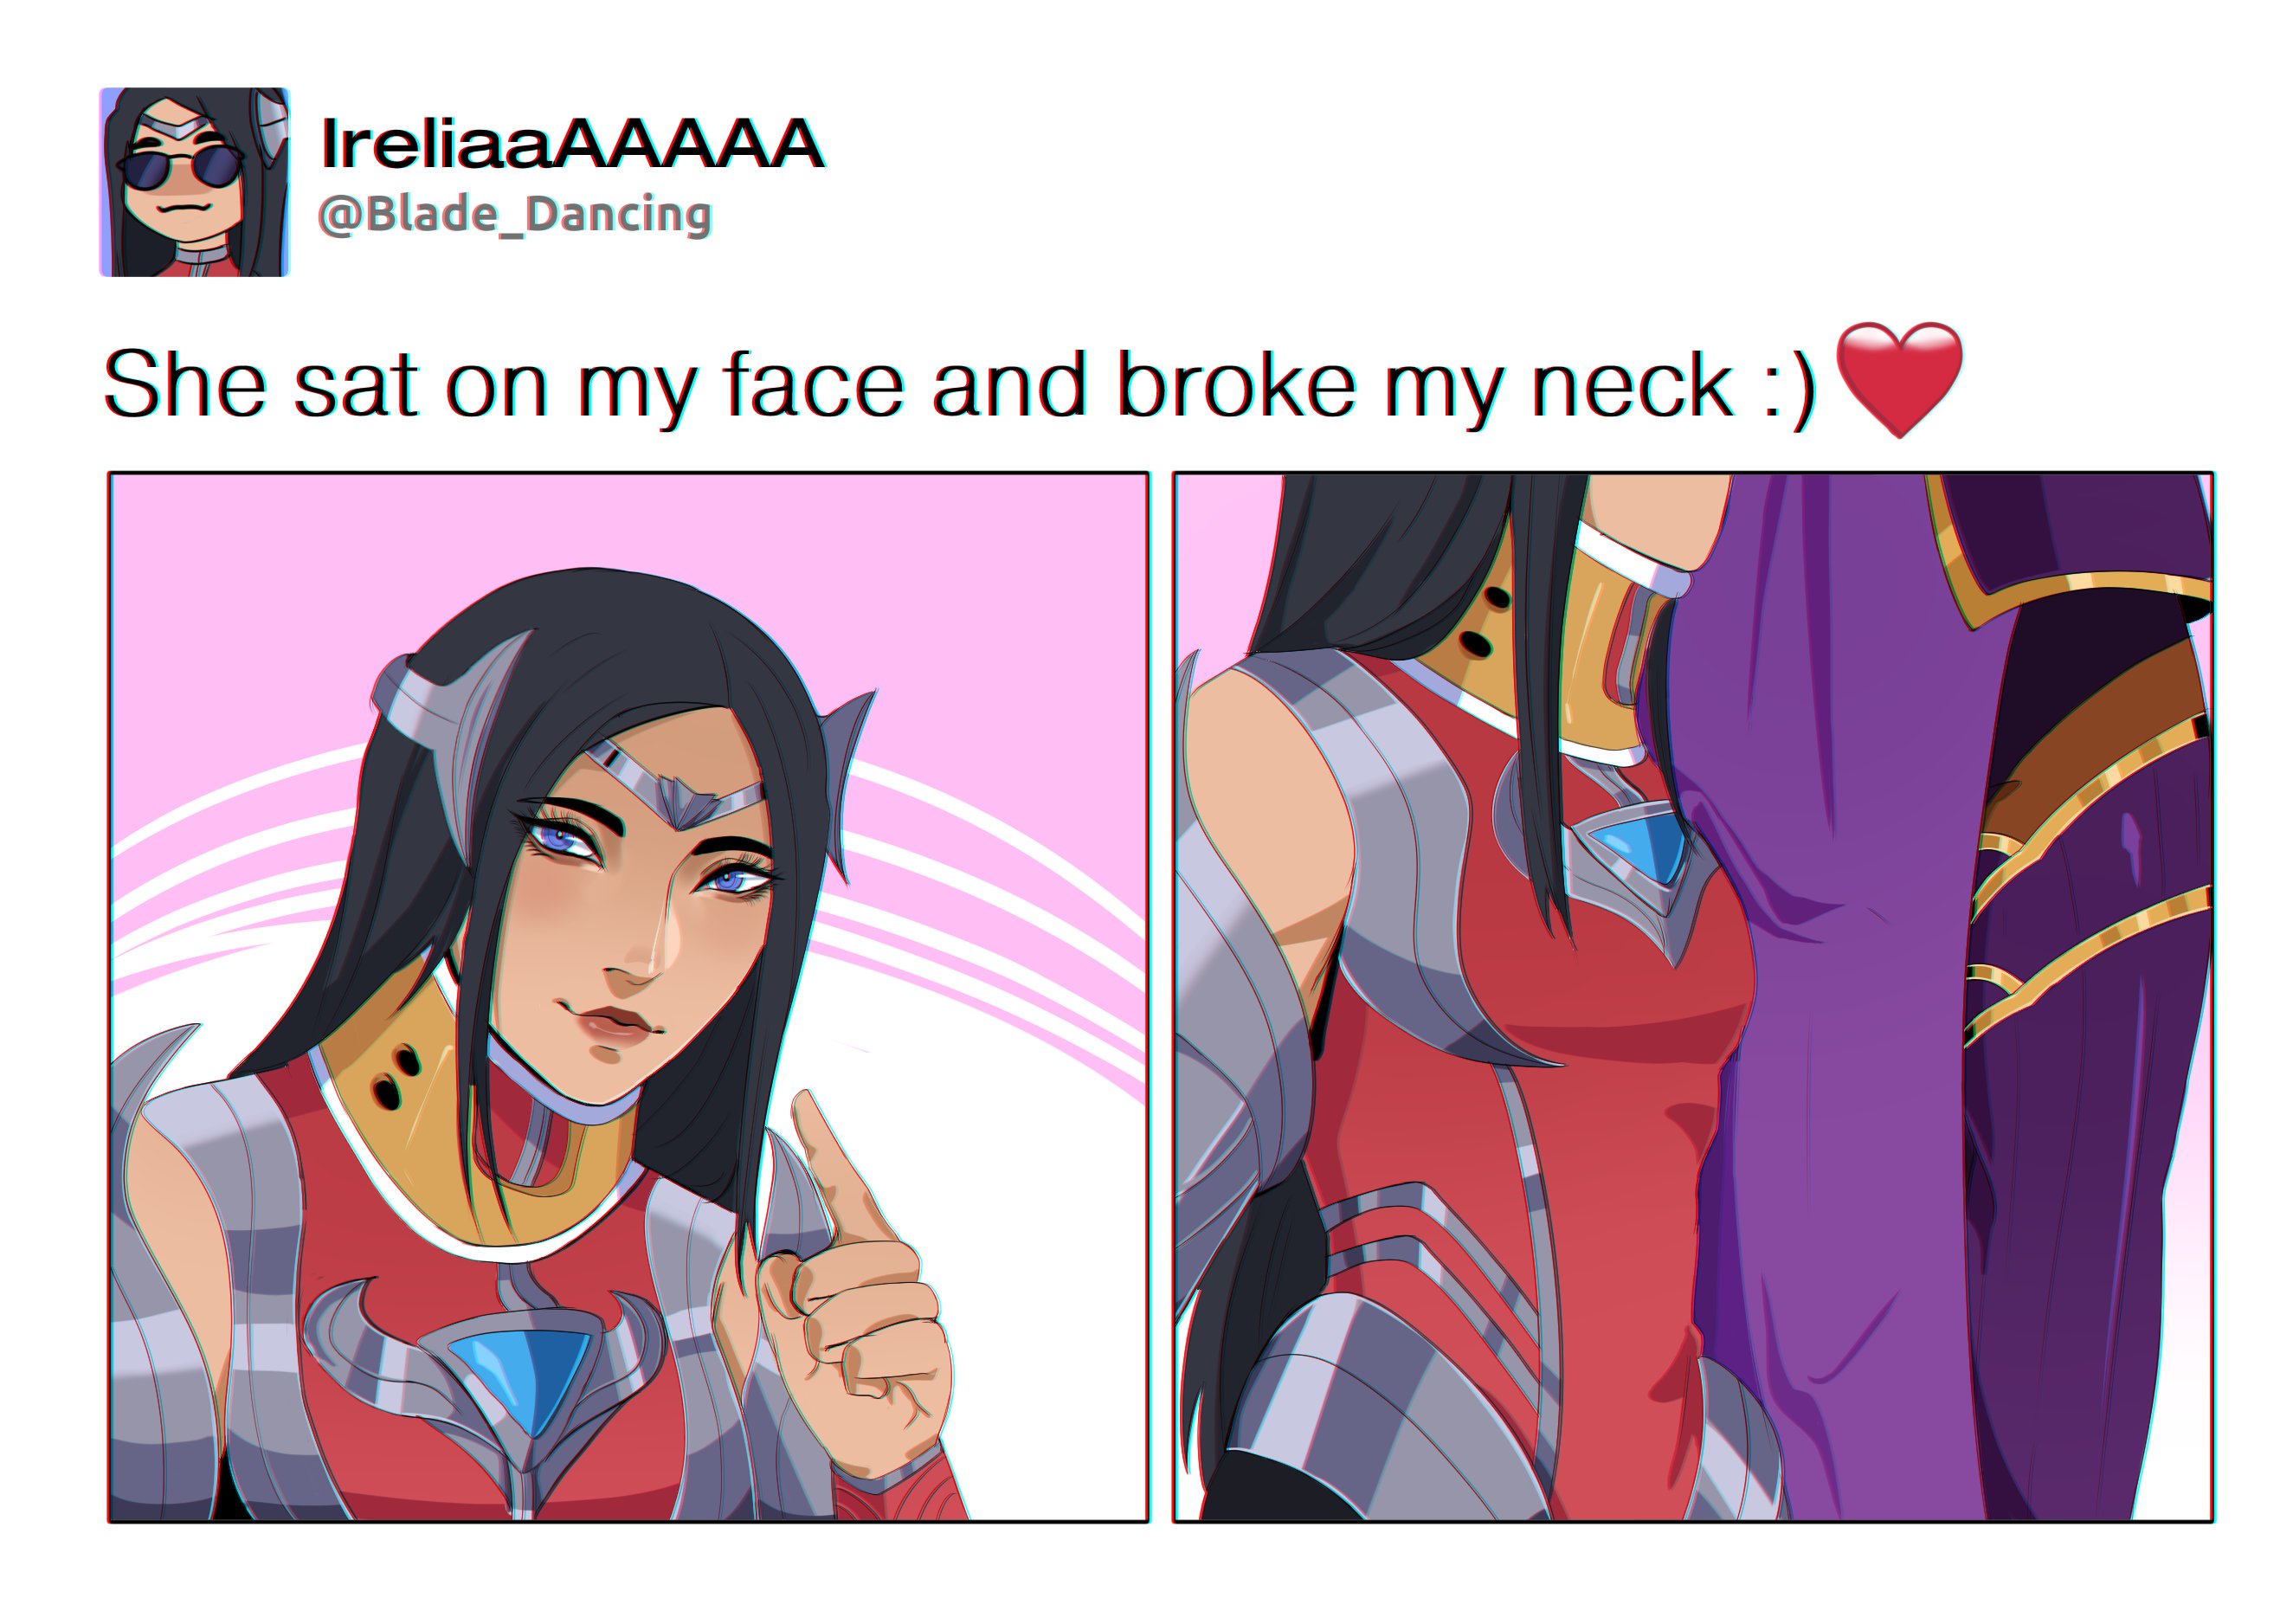The width and height of the screenshot is (2293, 1624).
Task: Click the blue gem in right panel
Action: point(1634,845)
